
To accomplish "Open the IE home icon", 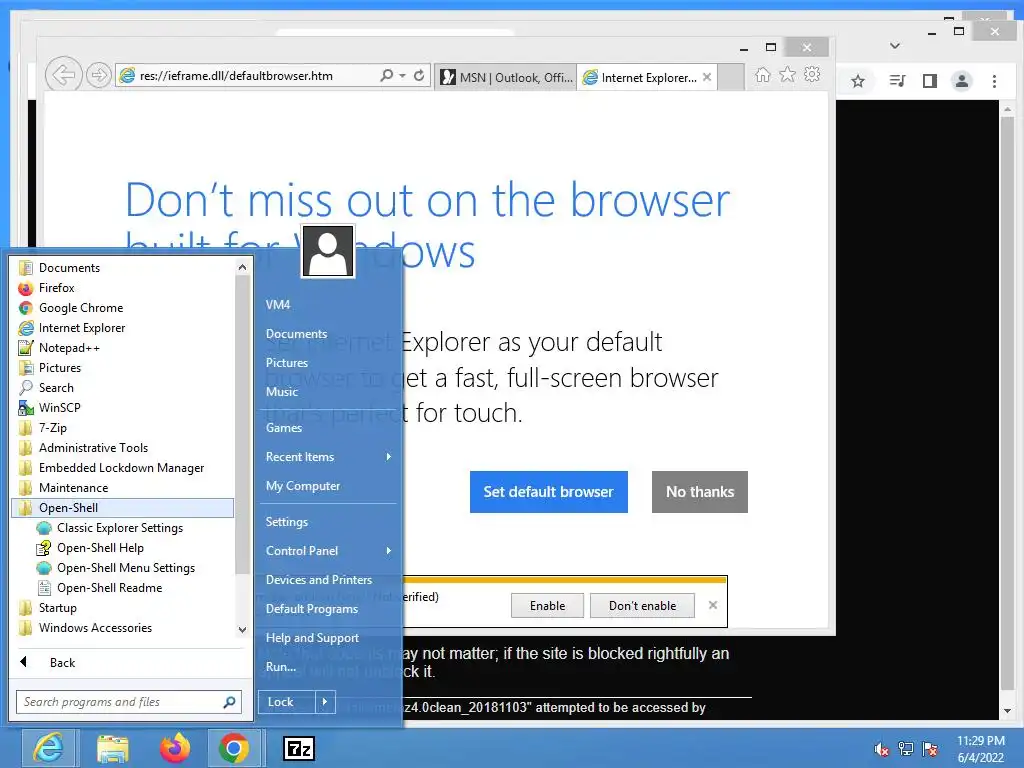I will (x=762, y=75).
